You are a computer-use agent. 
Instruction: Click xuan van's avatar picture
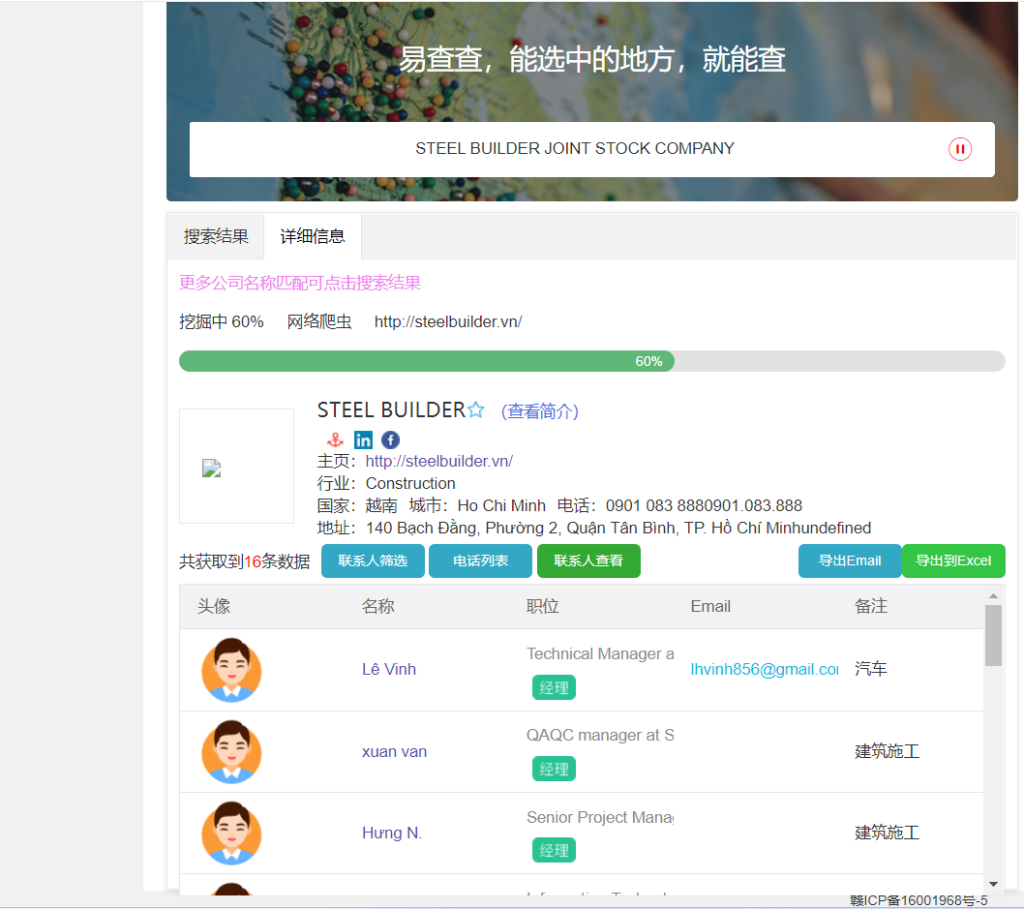click(231, 752)
